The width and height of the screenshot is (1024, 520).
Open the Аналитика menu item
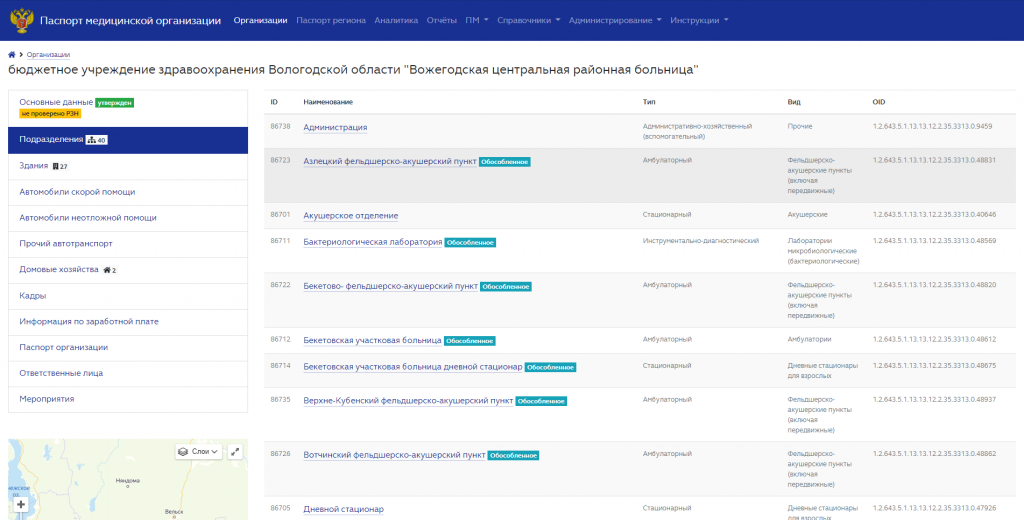[x=396, y=20]
